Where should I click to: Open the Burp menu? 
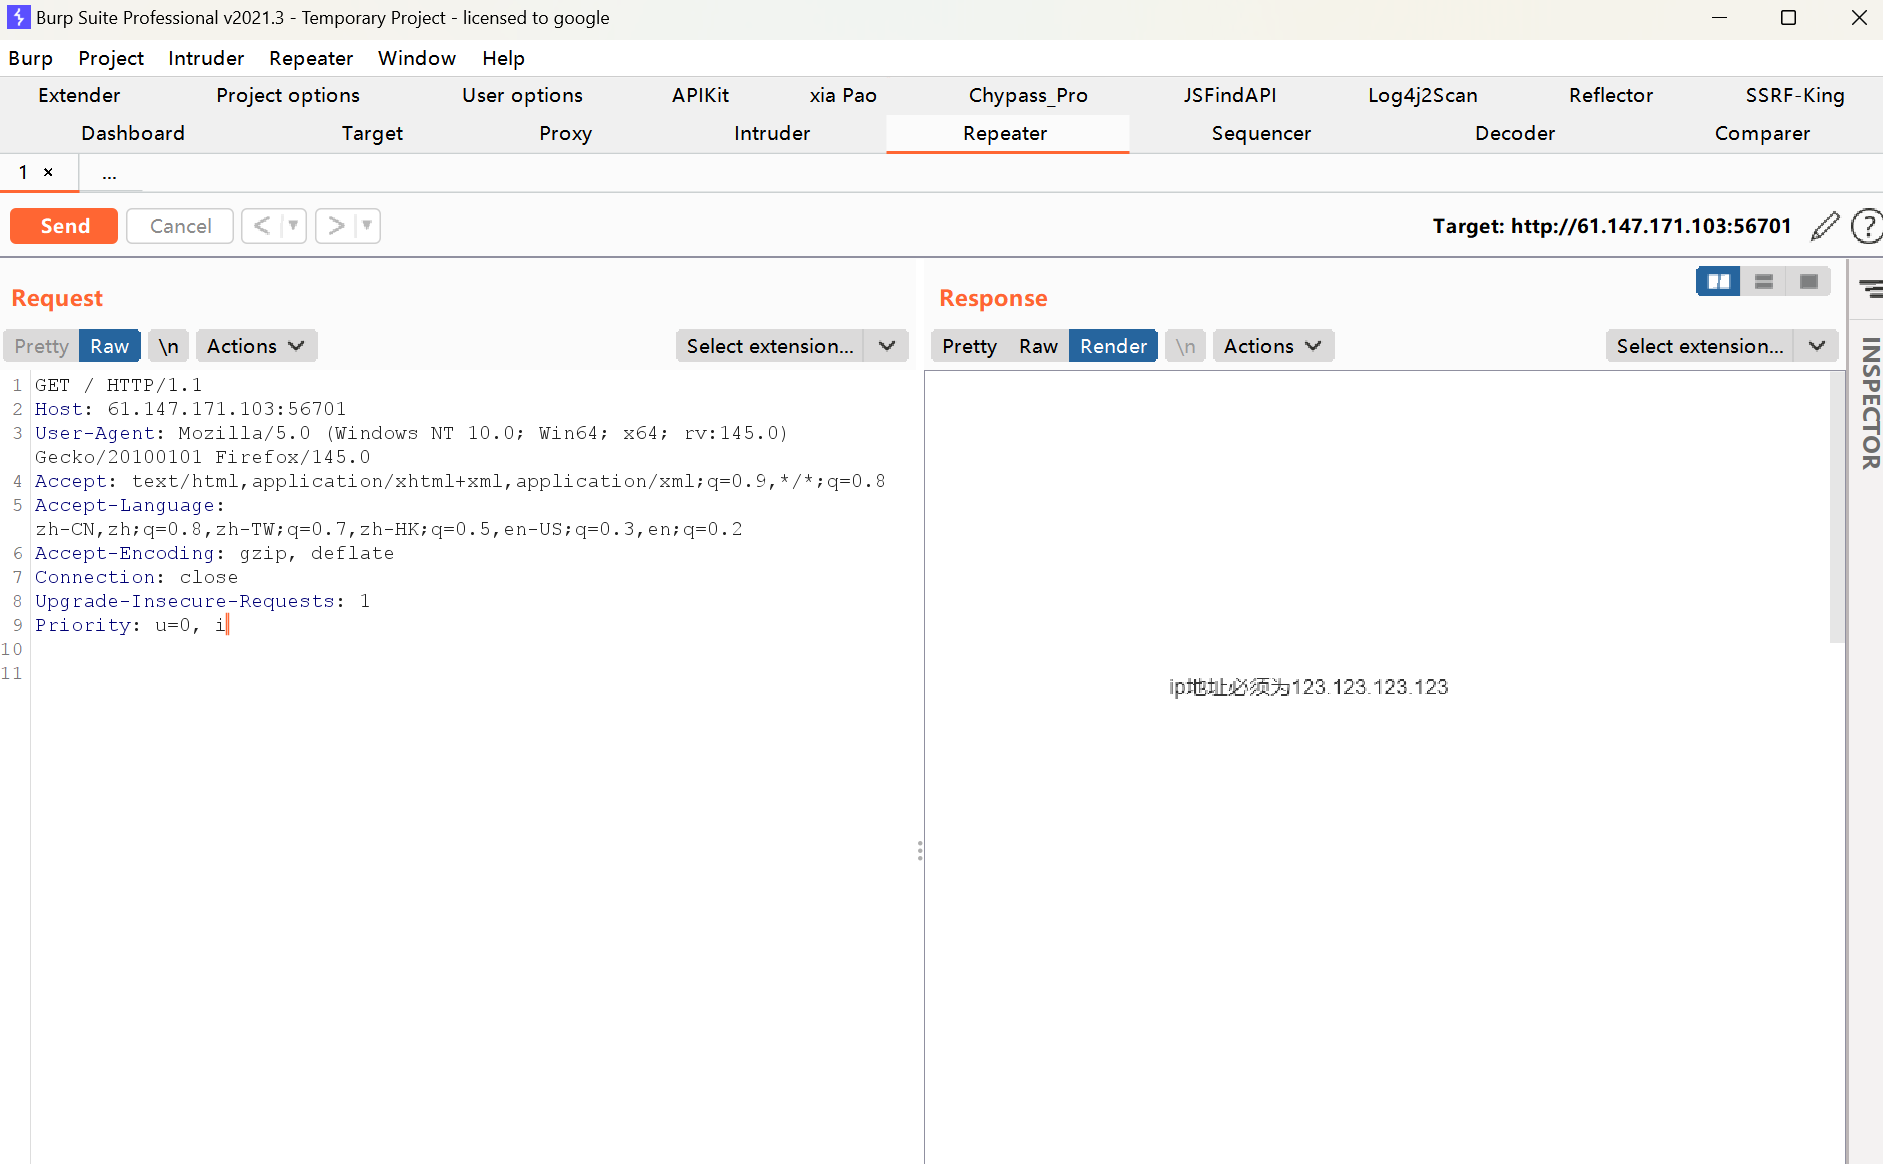31,58
